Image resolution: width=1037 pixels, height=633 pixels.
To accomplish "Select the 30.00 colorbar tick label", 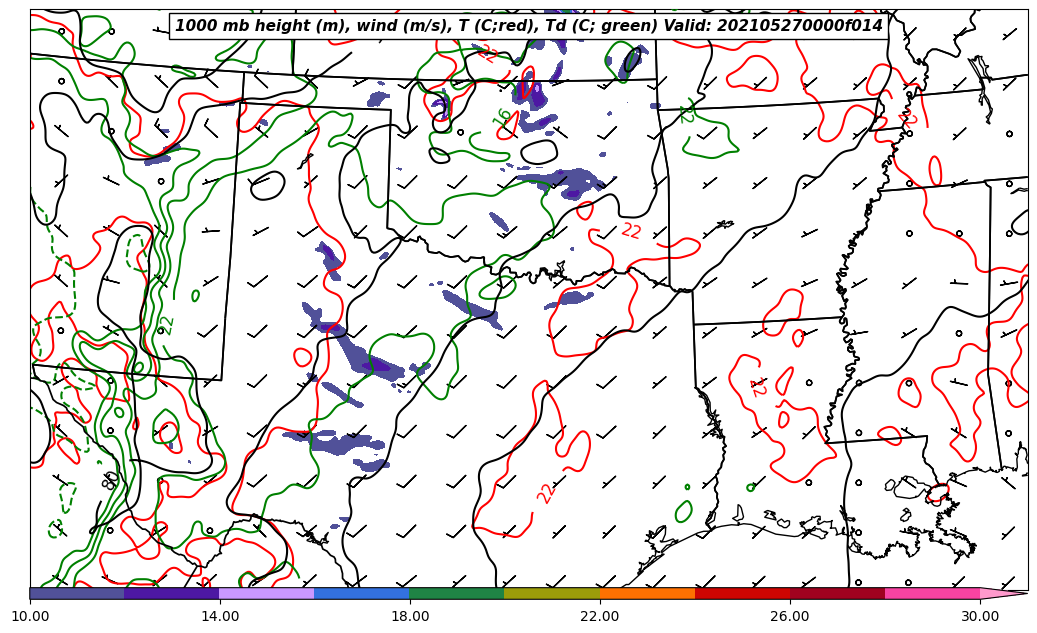I will pyautogui.click(x=980, y=616).
